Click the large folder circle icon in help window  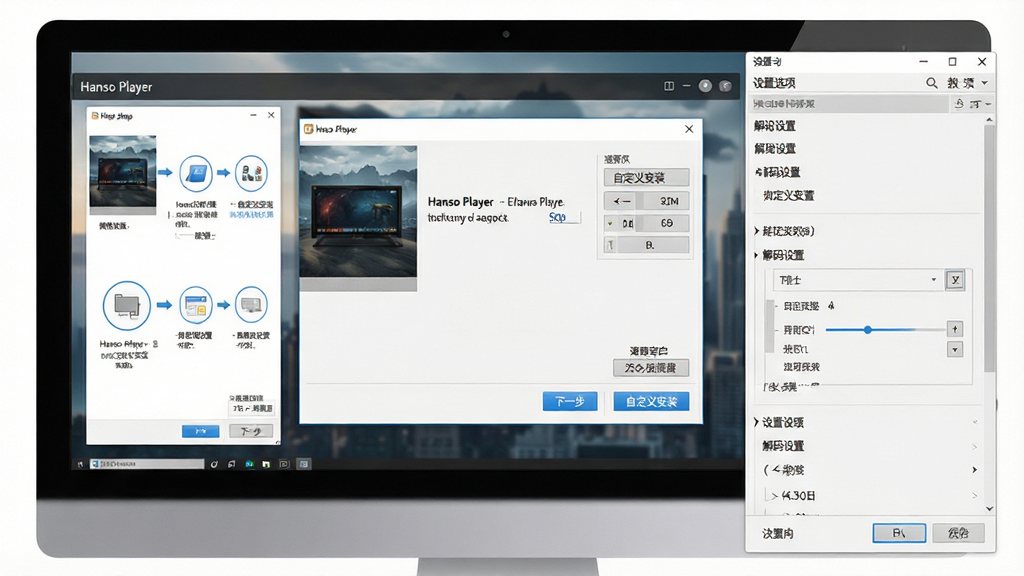point(127,306)
